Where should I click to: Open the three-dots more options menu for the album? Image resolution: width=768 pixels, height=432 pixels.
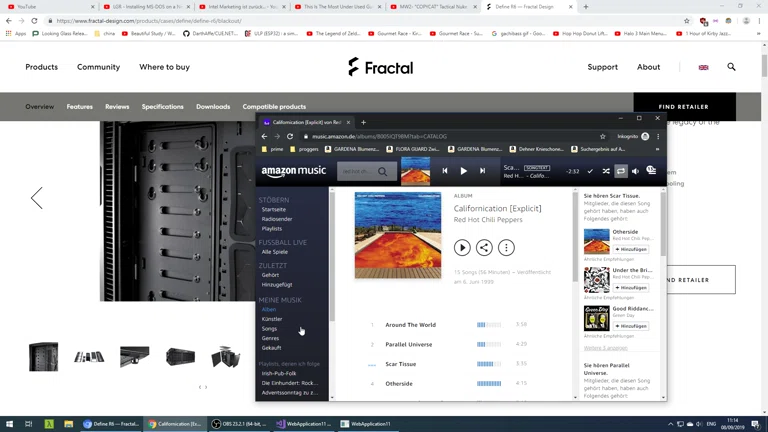[506, 247]
